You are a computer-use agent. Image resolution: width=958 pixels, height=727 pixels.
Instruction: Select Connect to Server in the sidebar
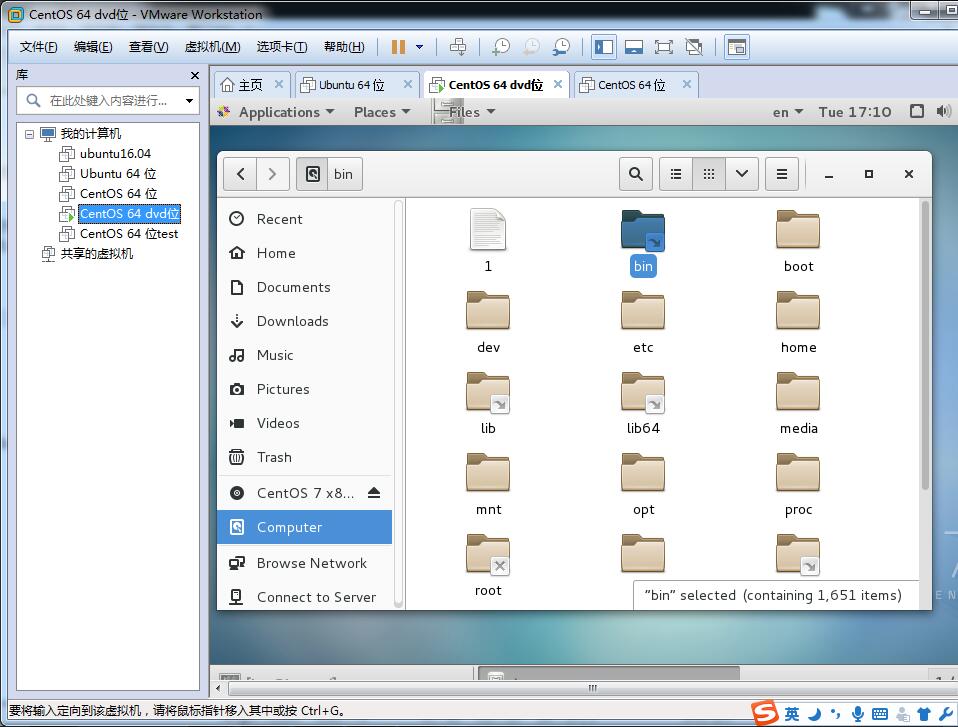click(x=304, y=597)
